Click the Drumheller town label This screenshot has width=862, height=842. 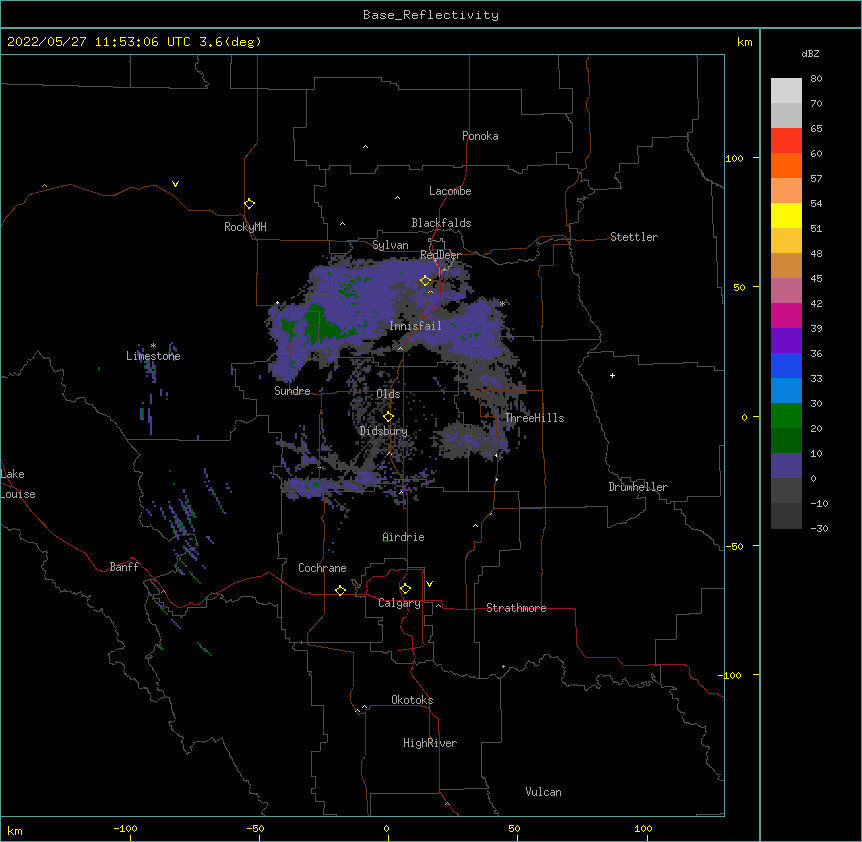pyautogui.click(x=638, y=487)
